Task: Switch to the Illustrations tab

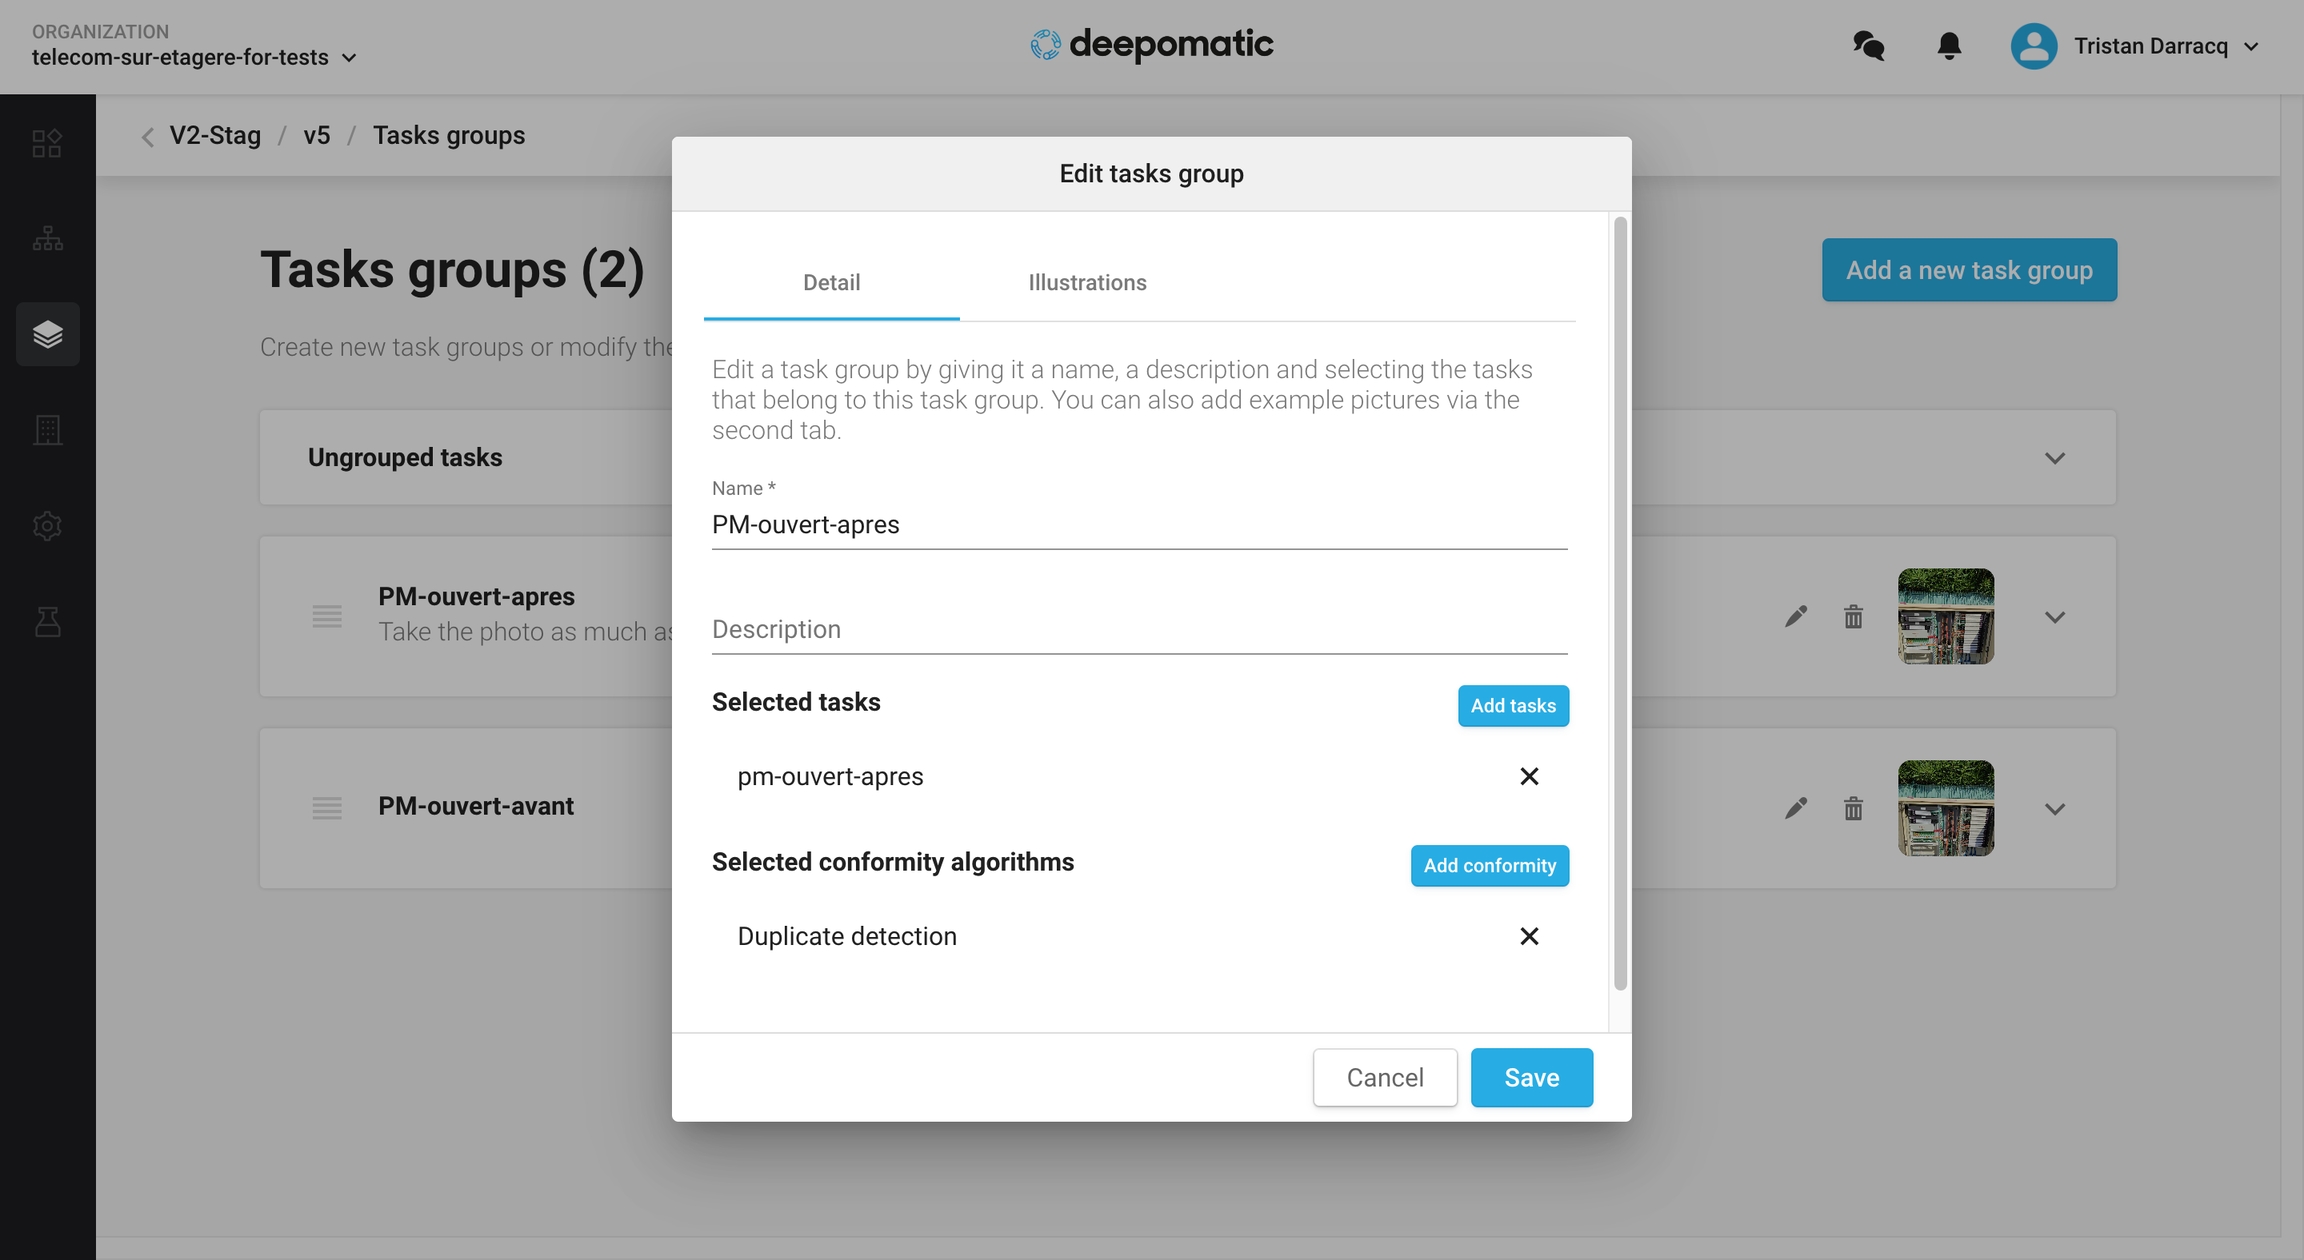Action: coord(1087,283)
